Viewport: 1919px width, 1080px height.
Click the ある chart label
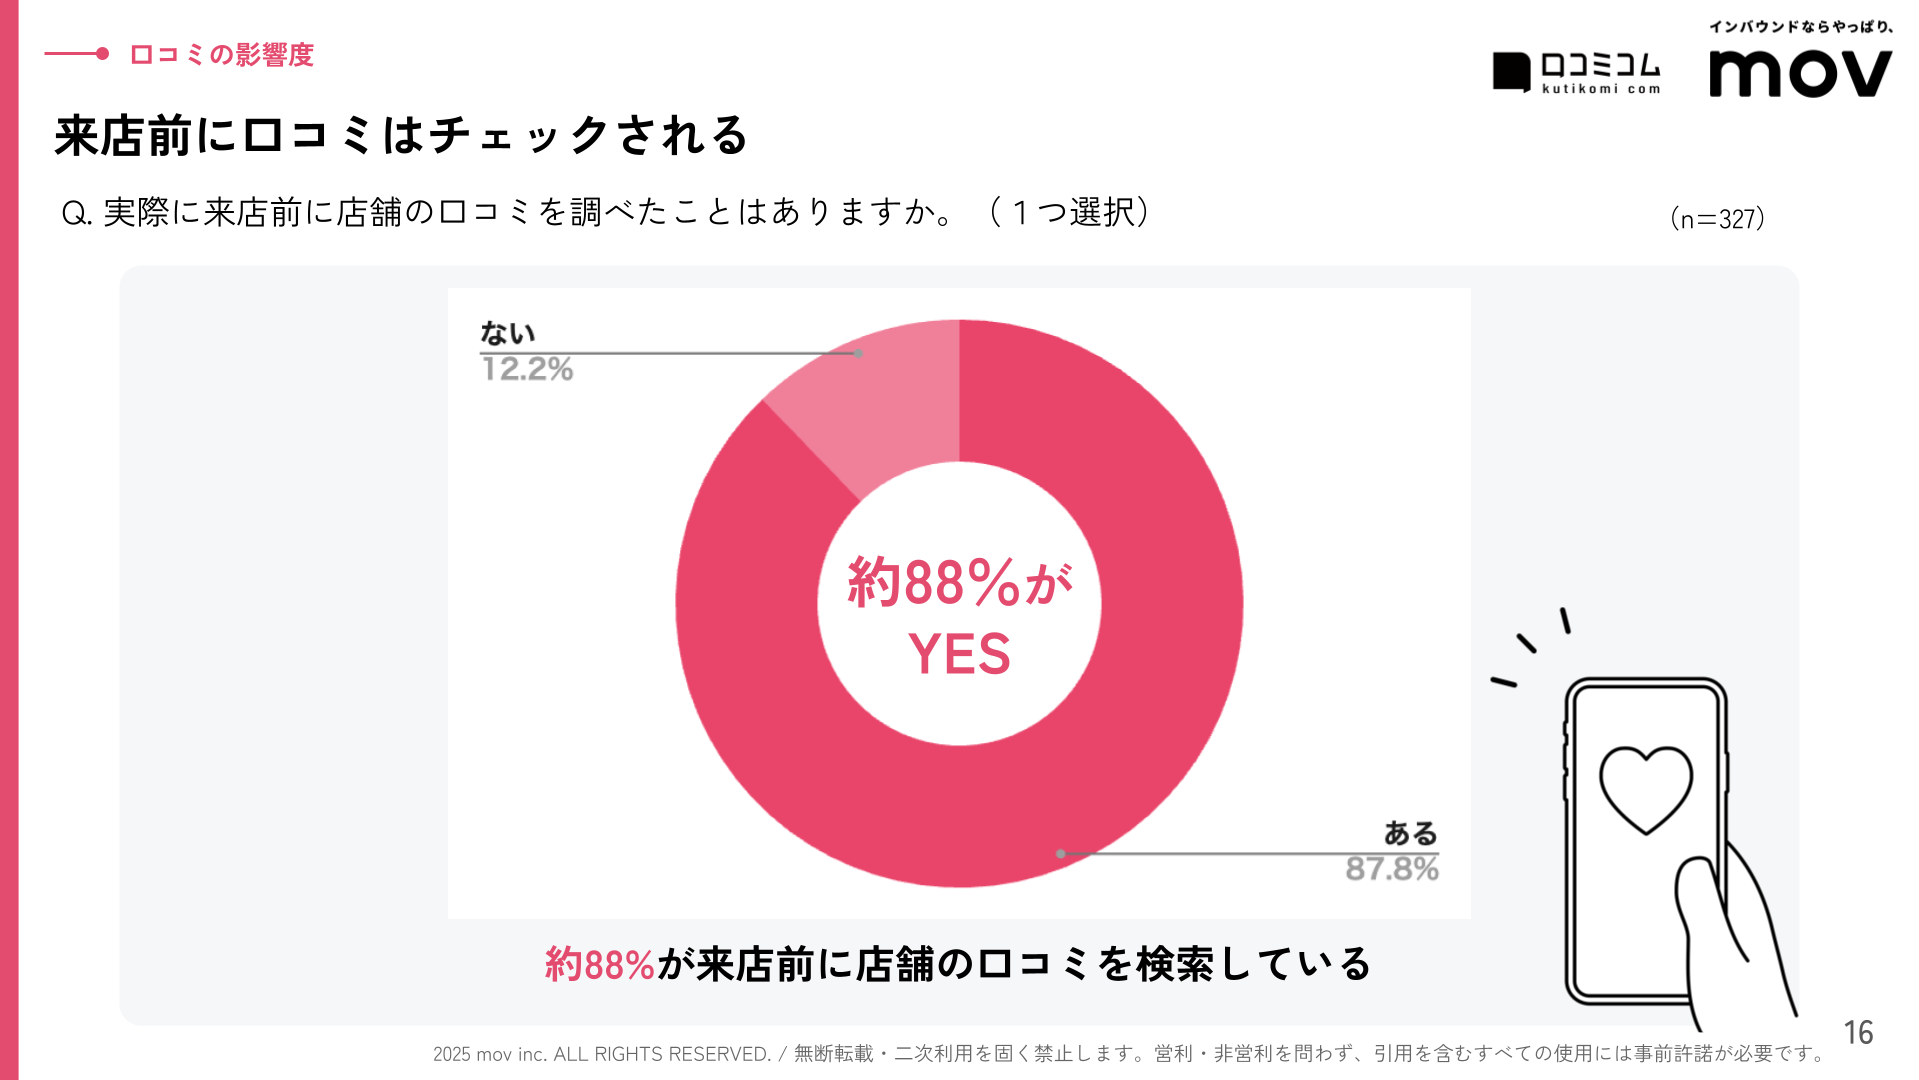tap(1410, 833)
